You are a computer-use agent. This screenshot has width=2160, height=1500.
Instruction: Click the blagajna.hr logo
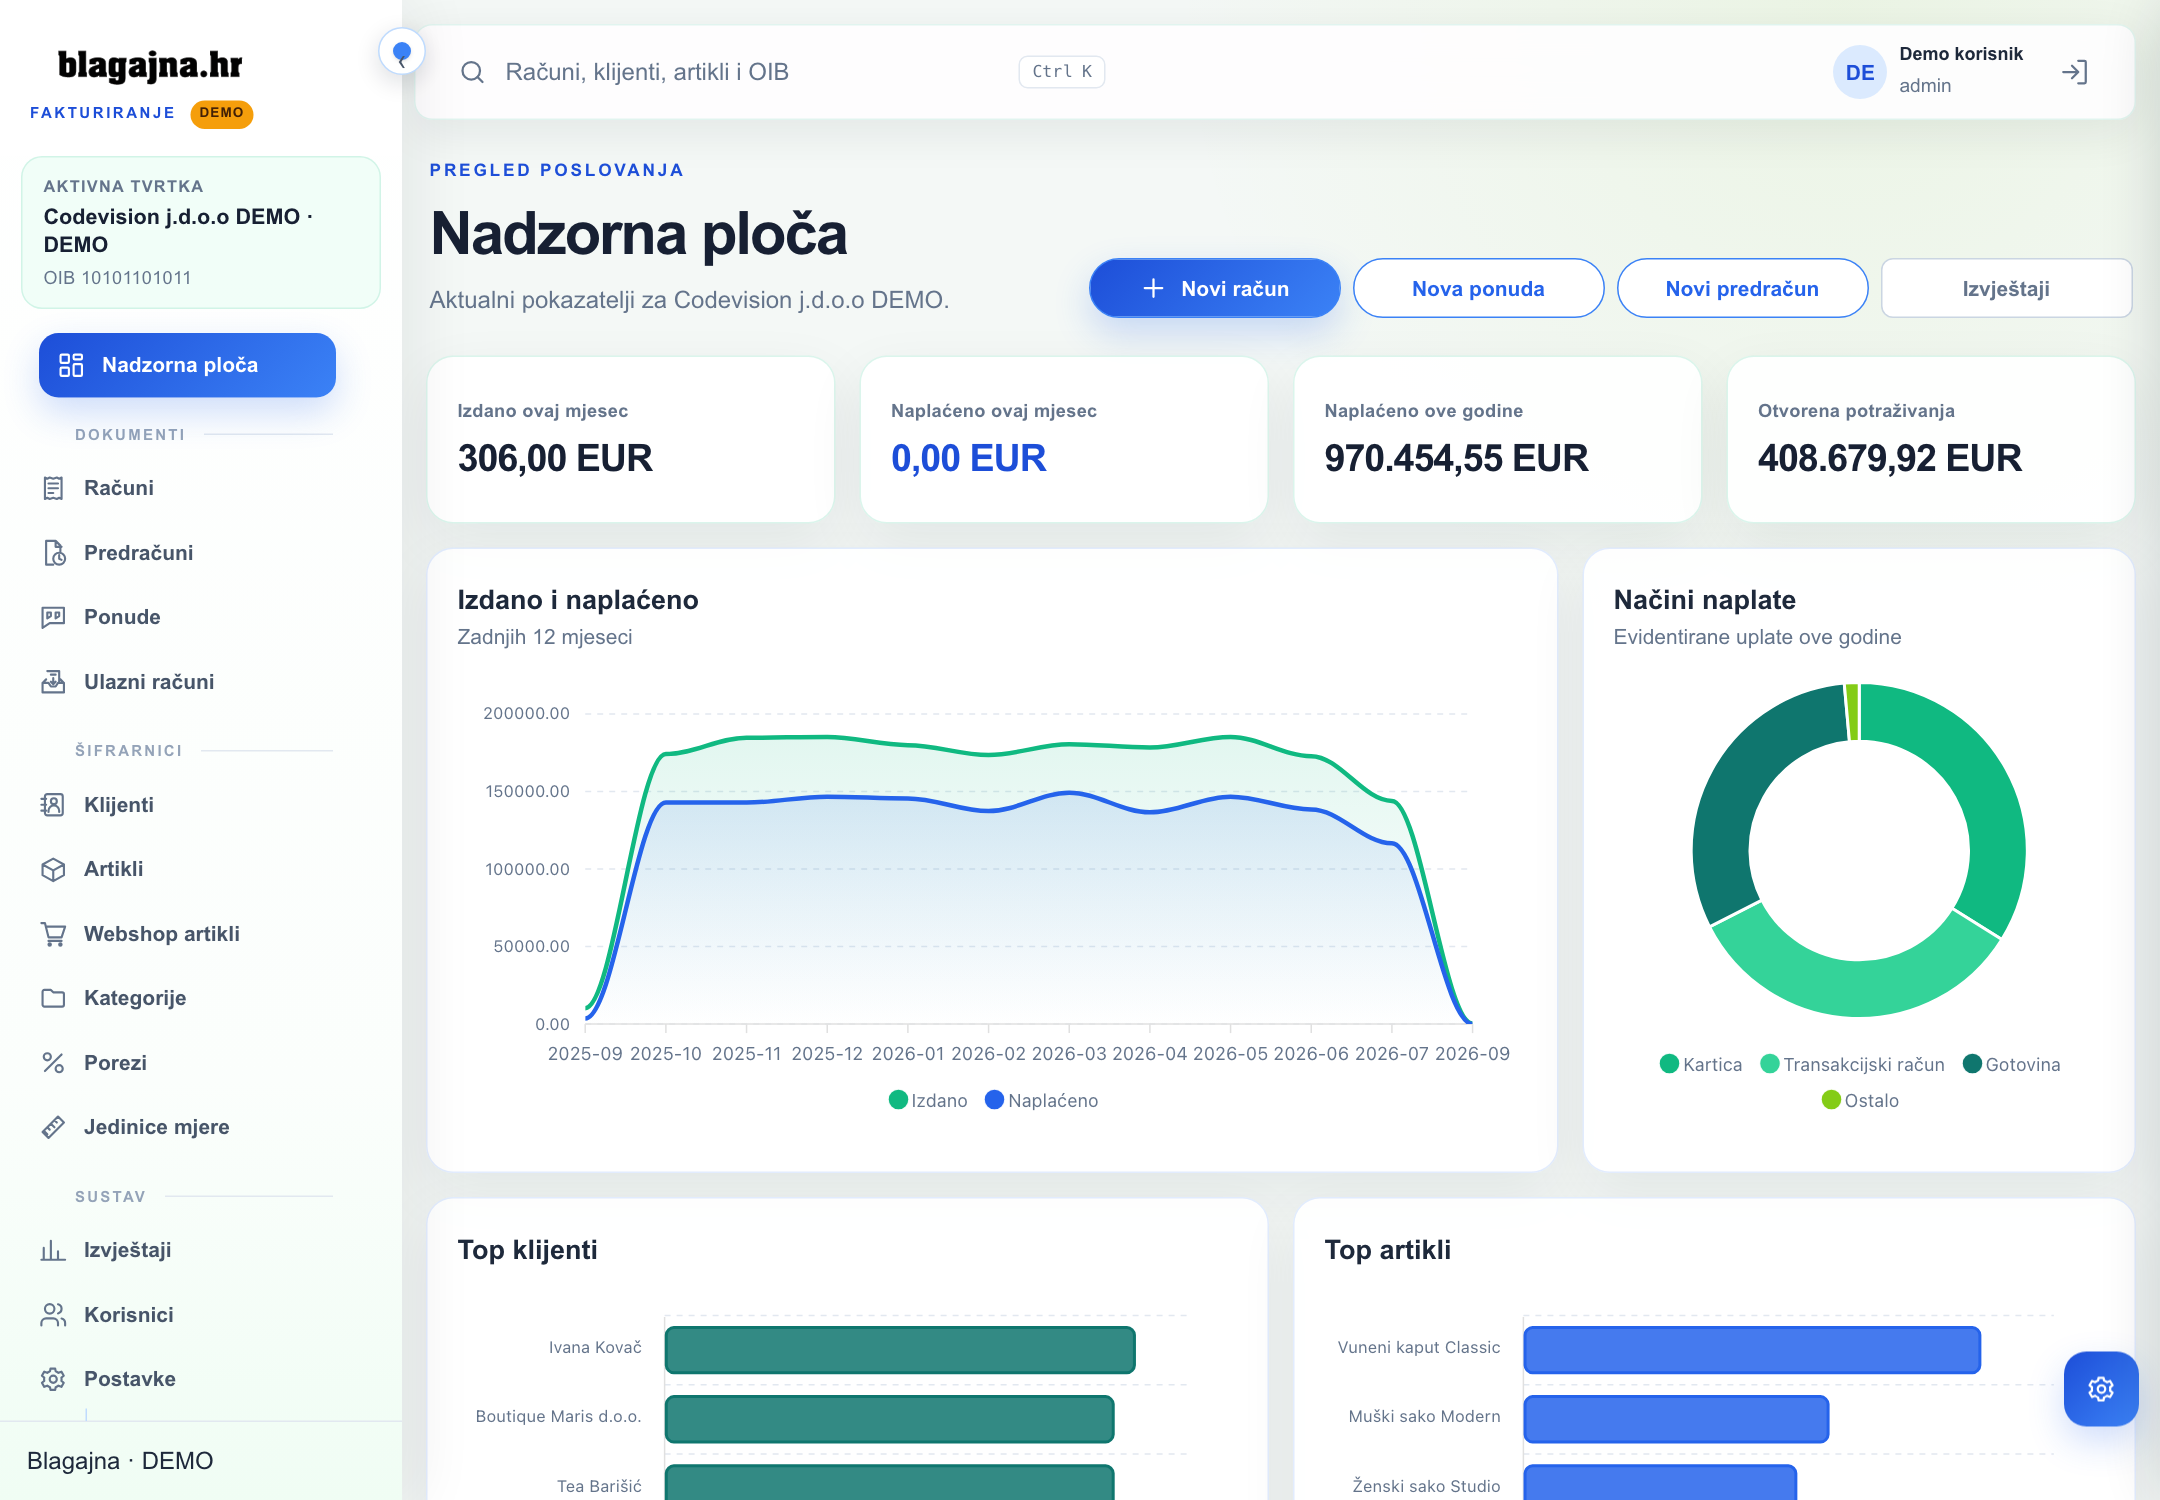point(150,65)
